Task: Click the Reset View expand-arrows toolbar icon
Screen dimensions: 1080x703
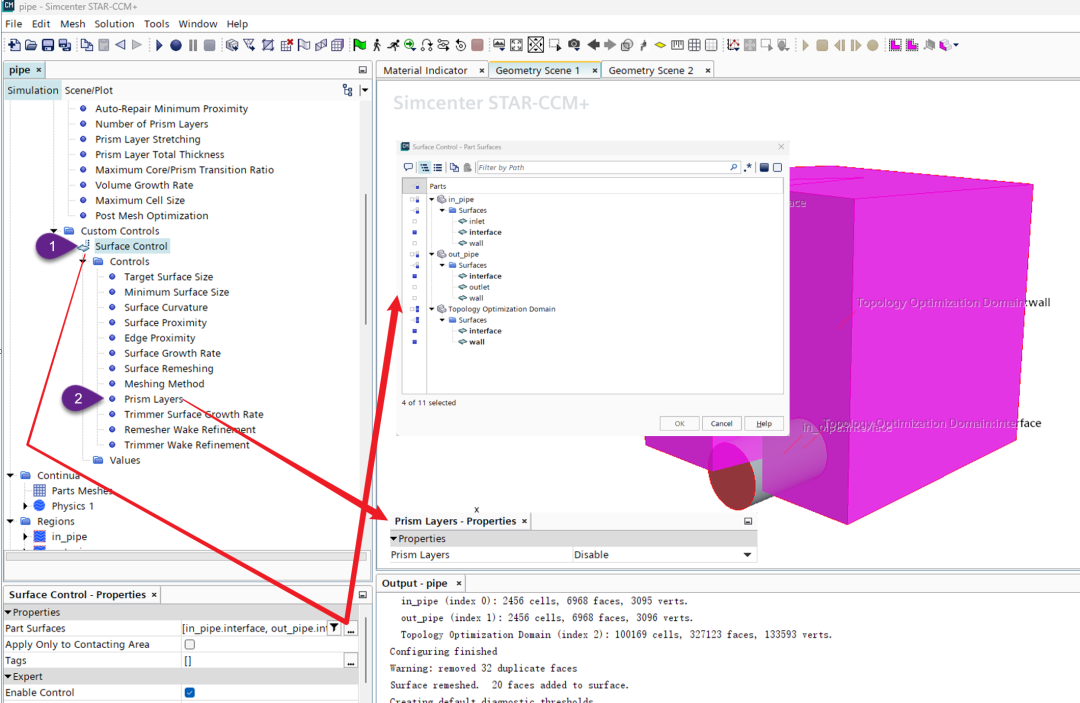Action: [517, 45]
